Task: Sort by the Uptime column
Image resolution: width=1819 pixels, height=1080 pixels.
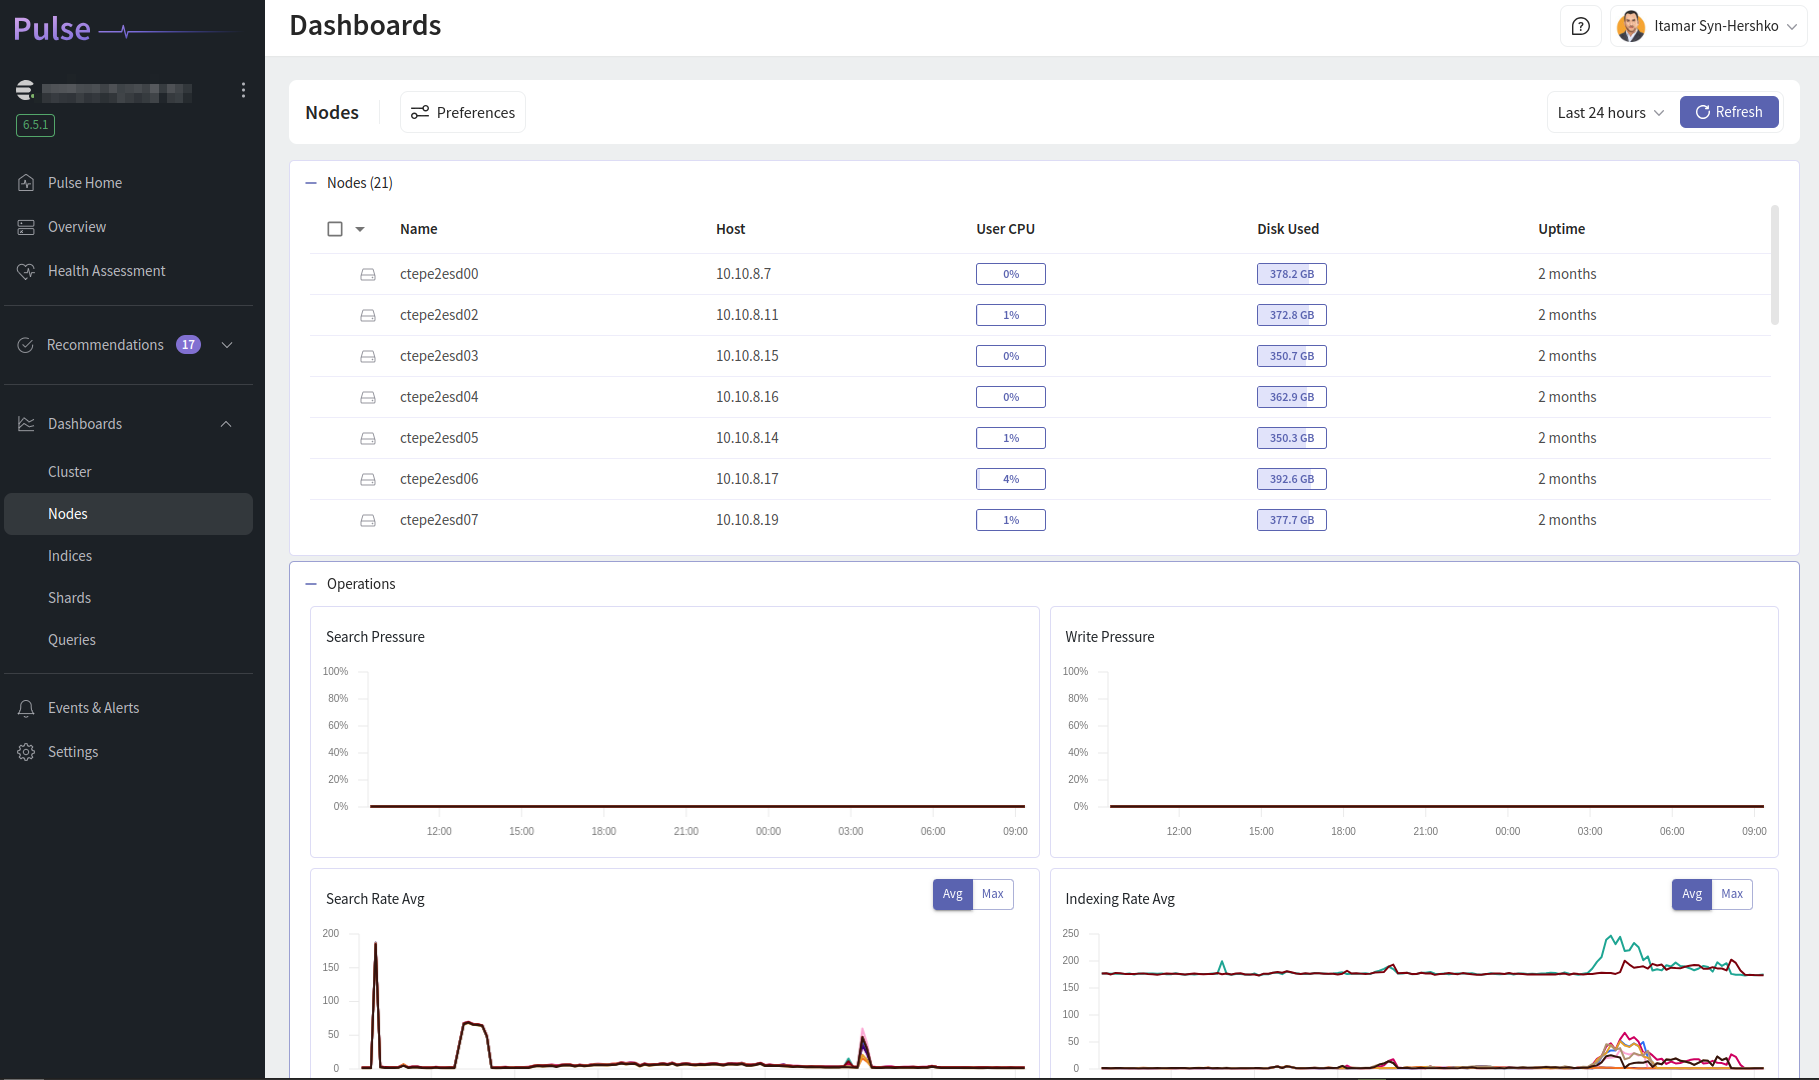Action: point(1561,229)
